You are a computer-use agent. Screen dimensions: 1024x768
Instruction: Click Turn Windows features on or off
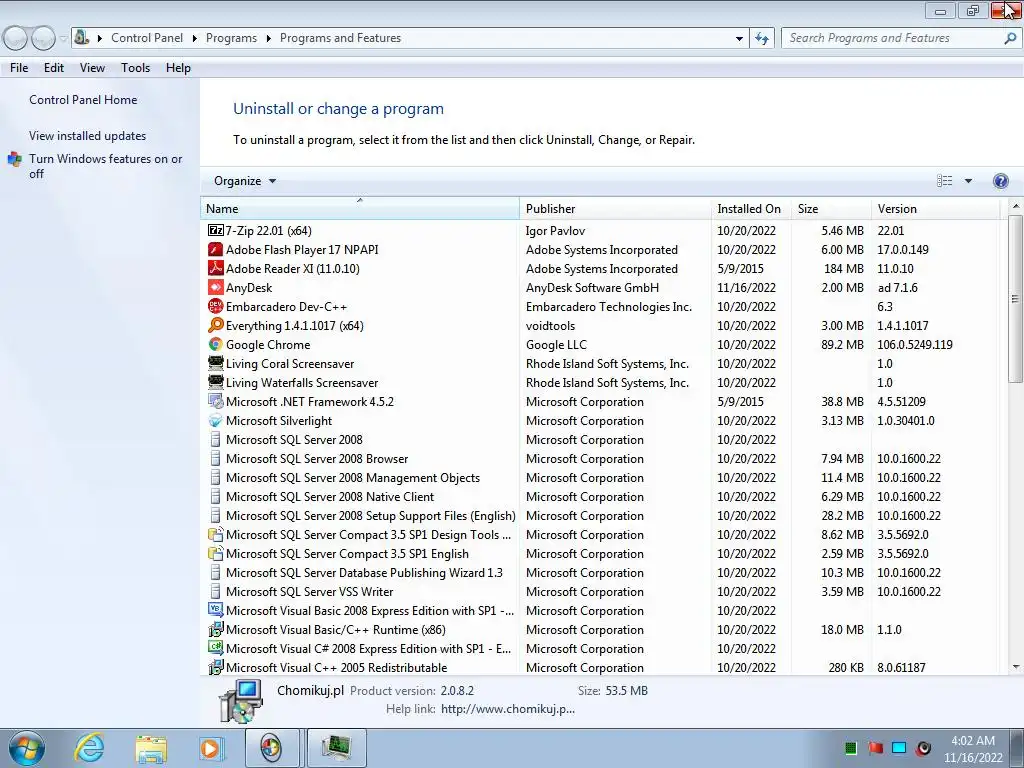[105, 166]
